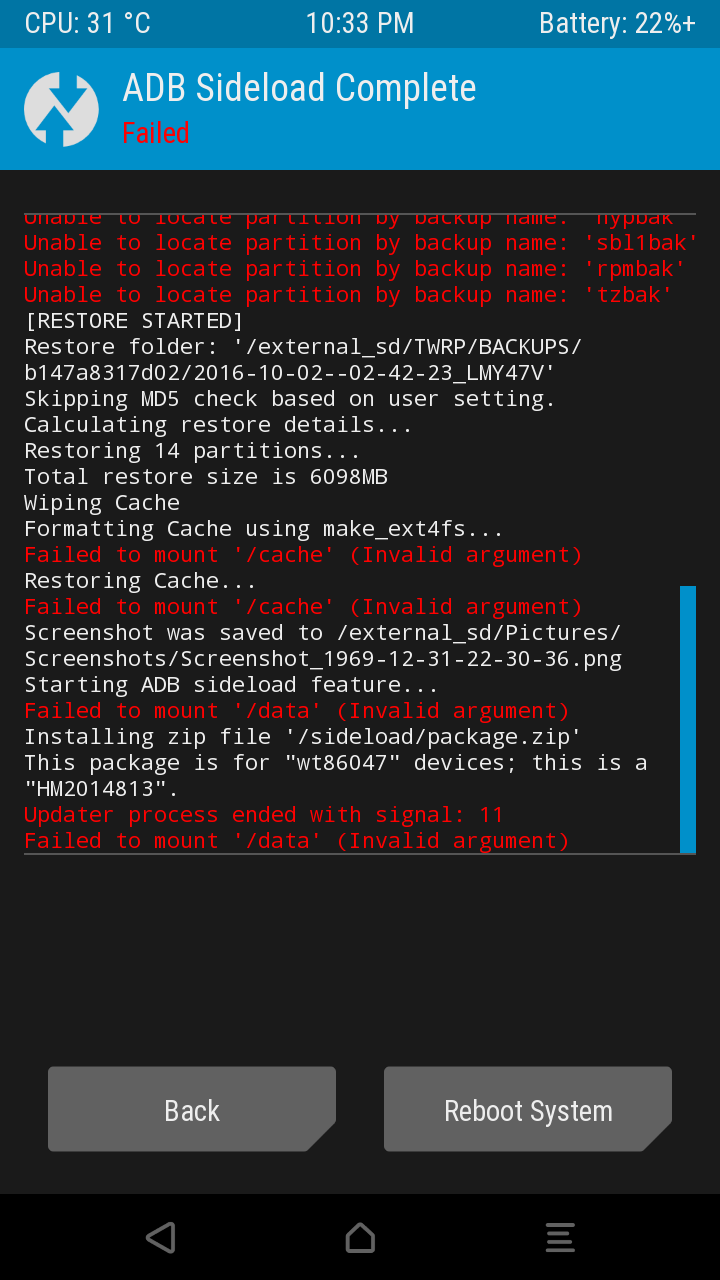Tap the Battery 22%+ status indicator

click(x=617, y=24)
